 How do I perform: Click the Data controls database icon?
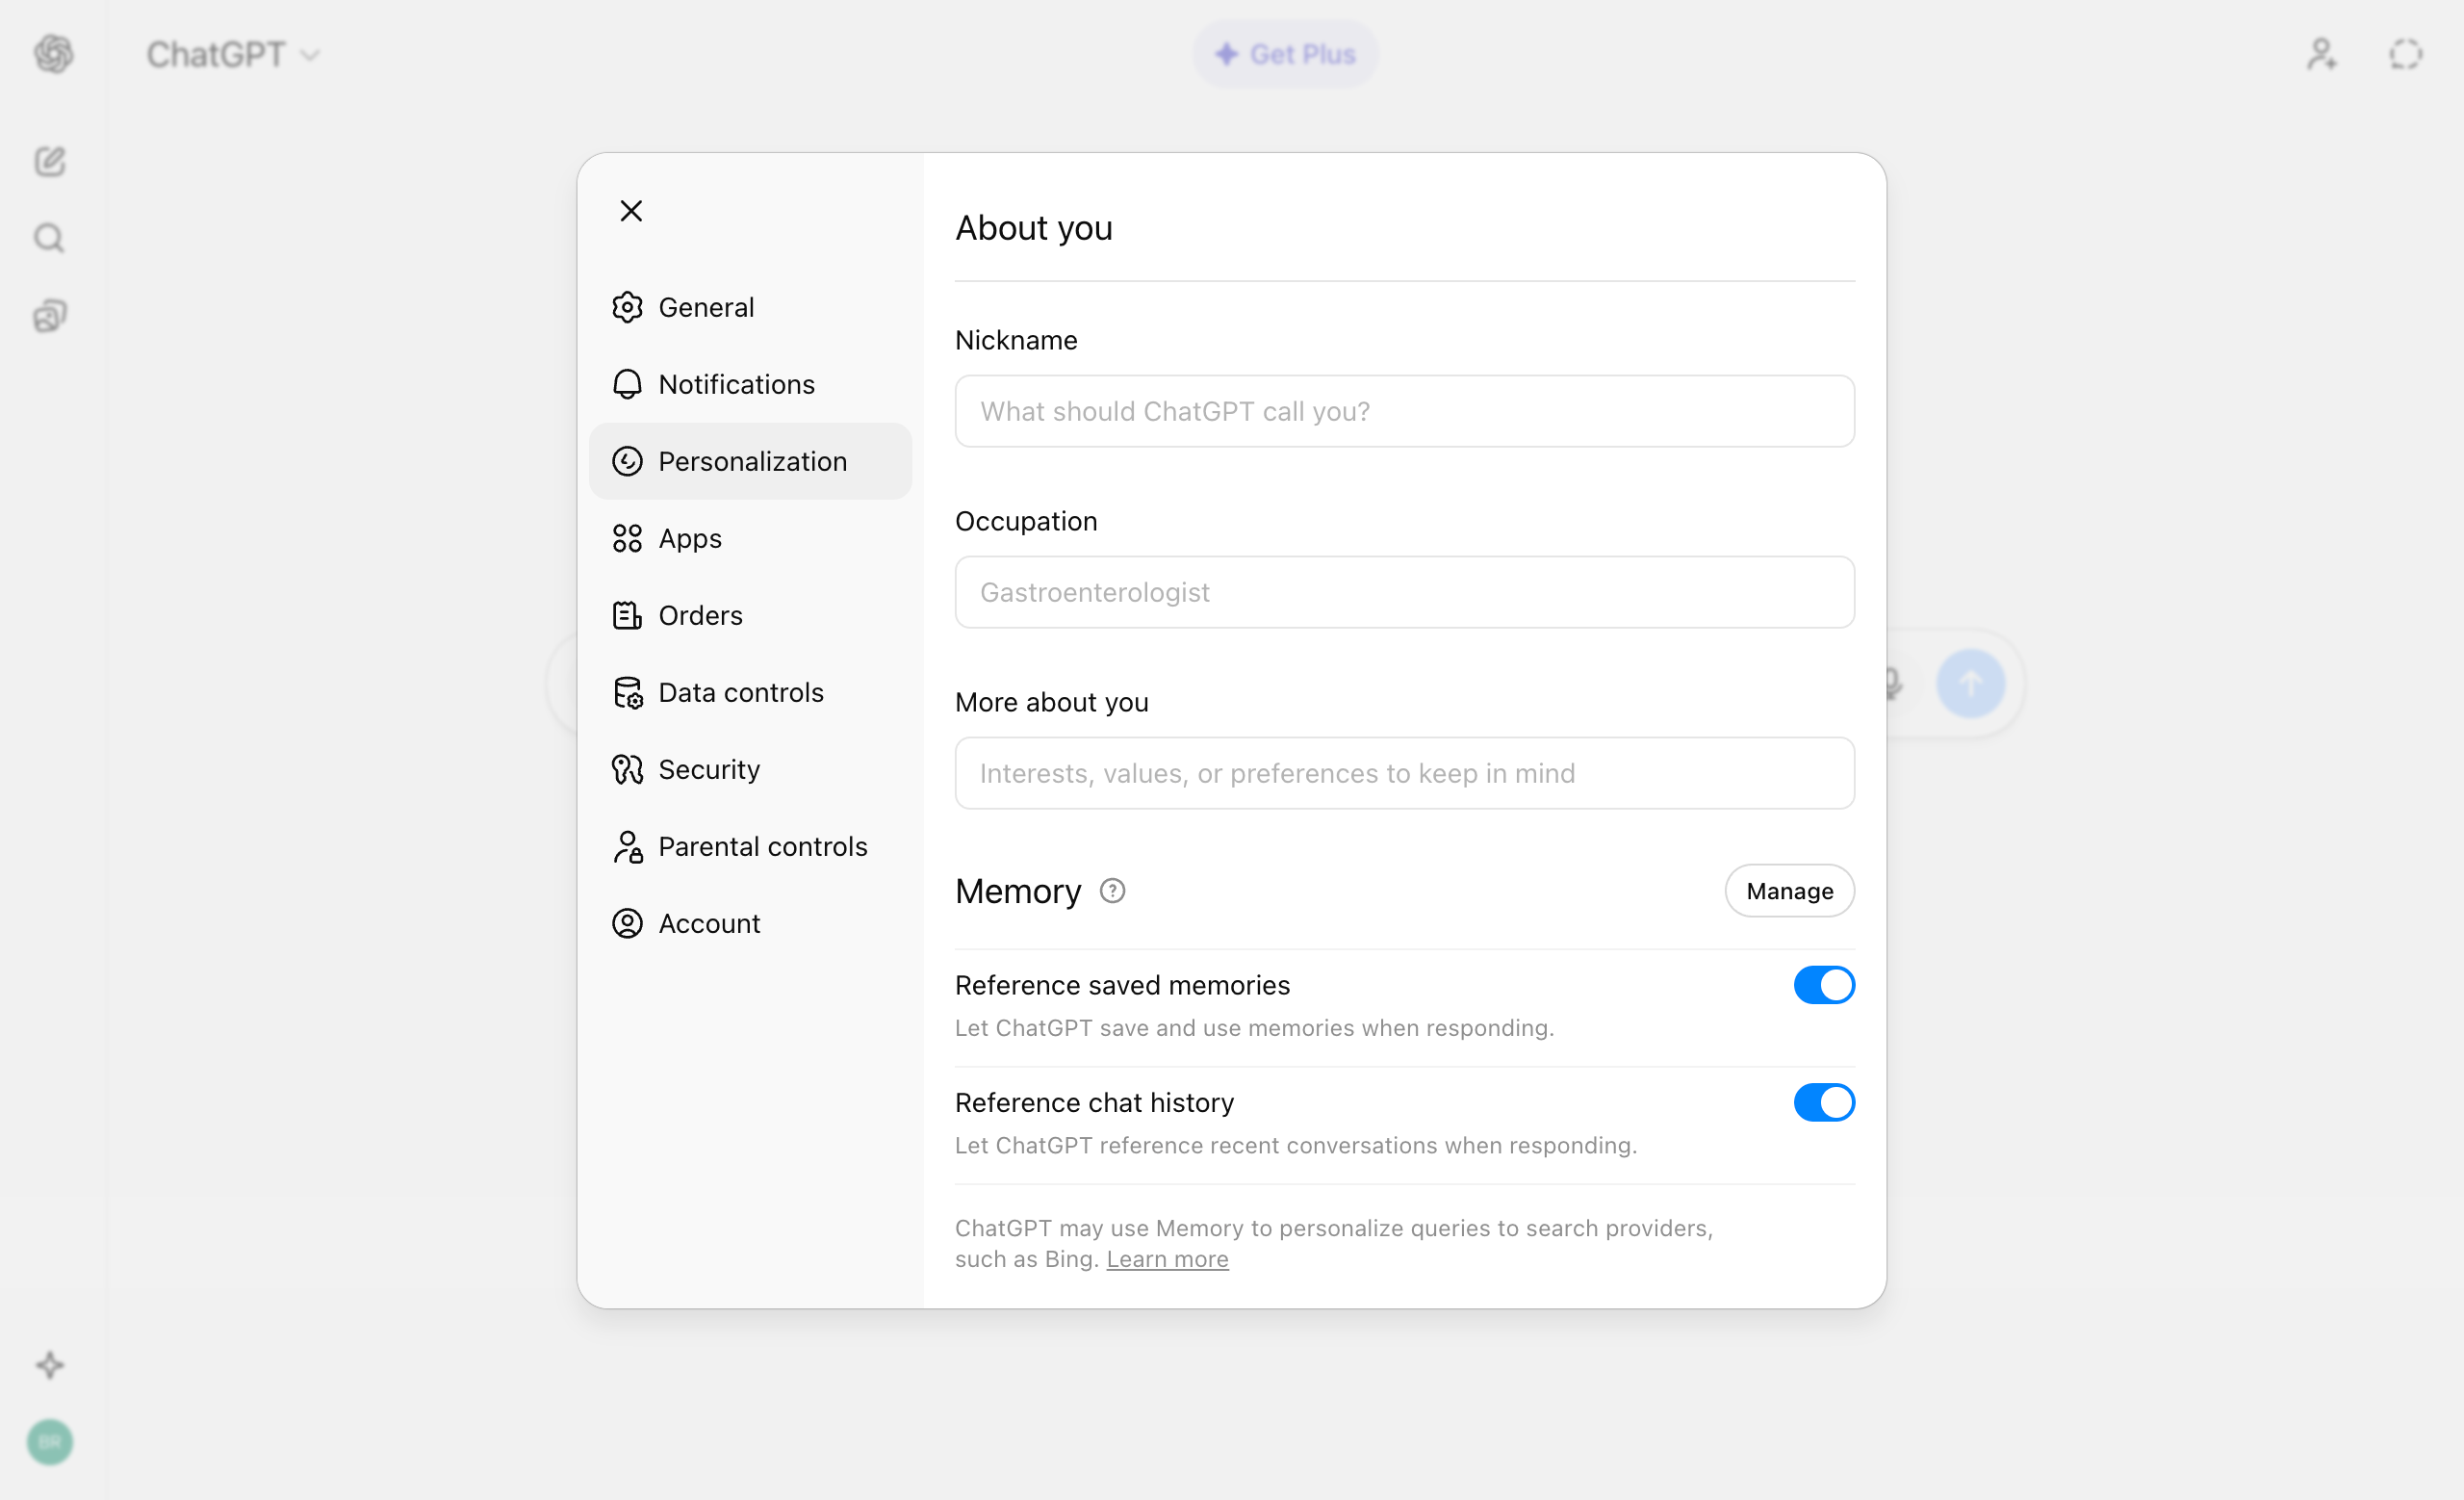point(627,692)
